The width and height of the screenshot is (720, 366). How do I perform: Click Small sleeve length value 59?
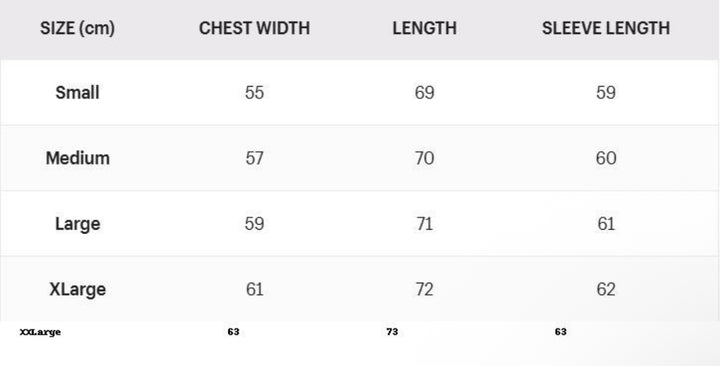[606, 93]
